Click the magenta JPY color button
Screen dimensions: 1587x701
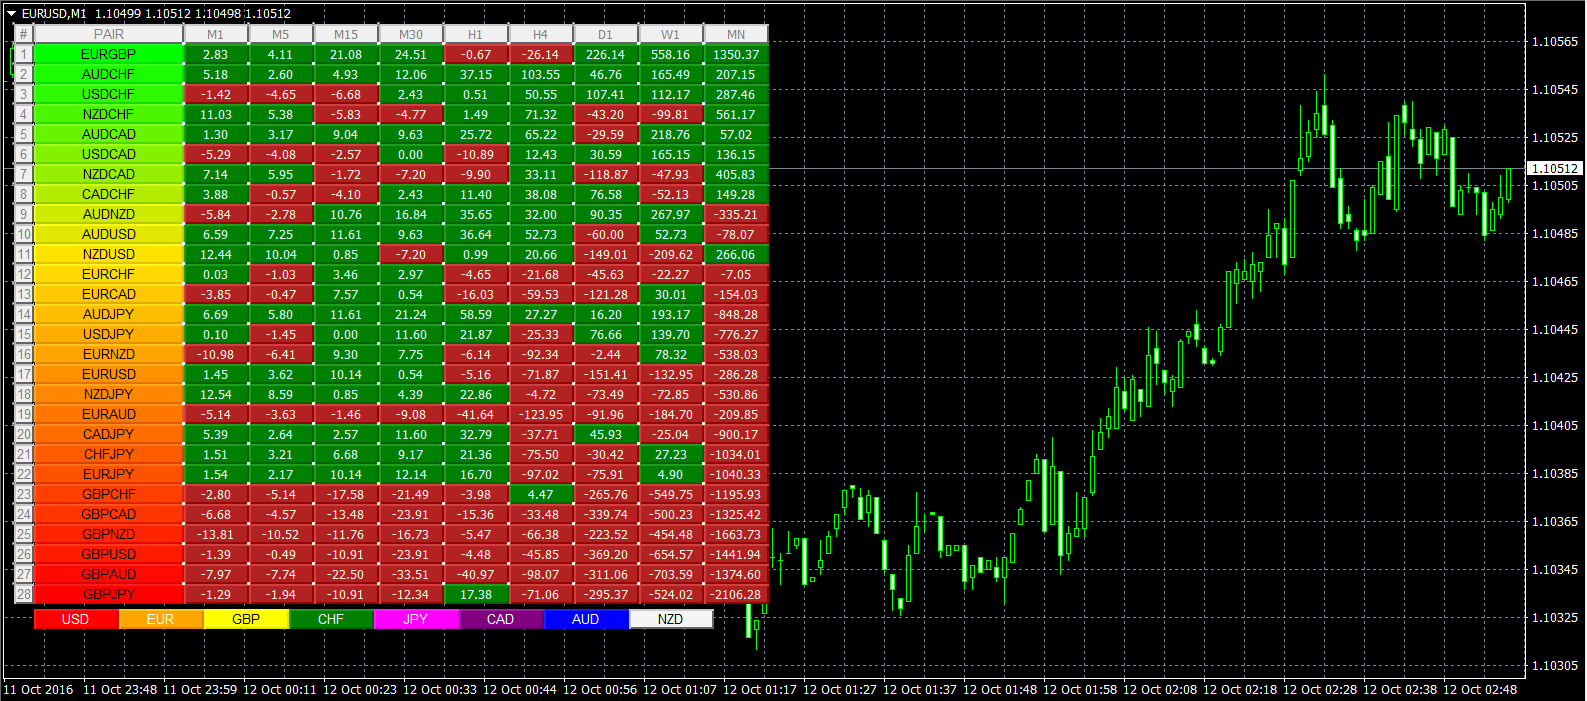[x=416, y=619]
